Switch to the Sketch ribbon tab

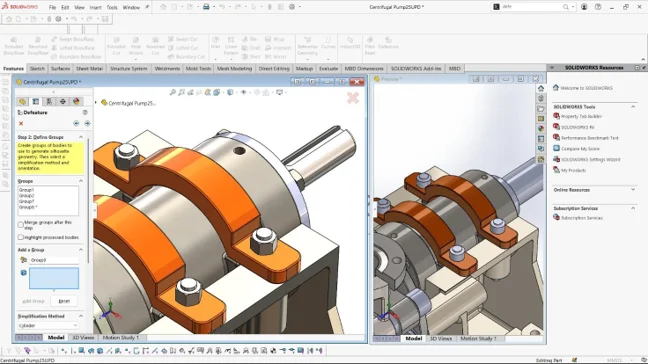click(37, 69)
